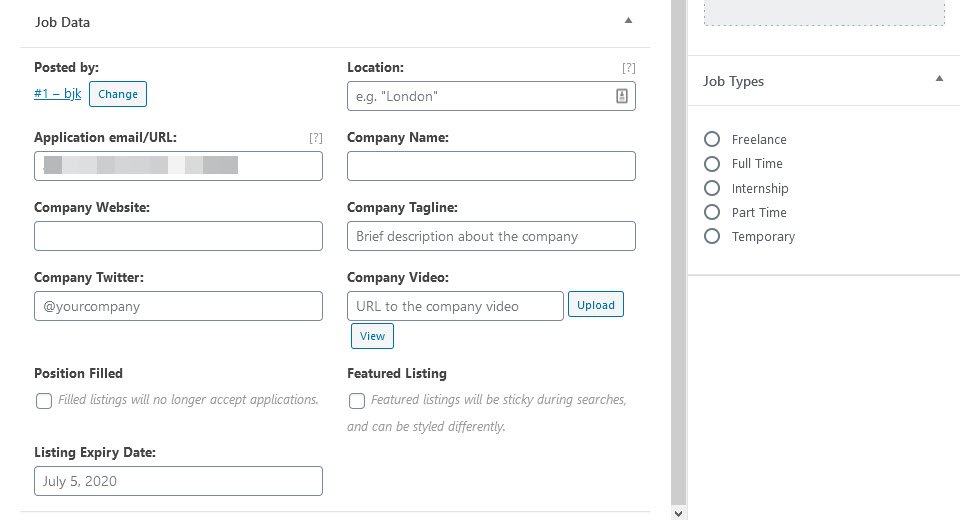This screenshot has height=520, width=960.
Task: Open the #1 – bjk user link
Action: click(x=58, y=94)
